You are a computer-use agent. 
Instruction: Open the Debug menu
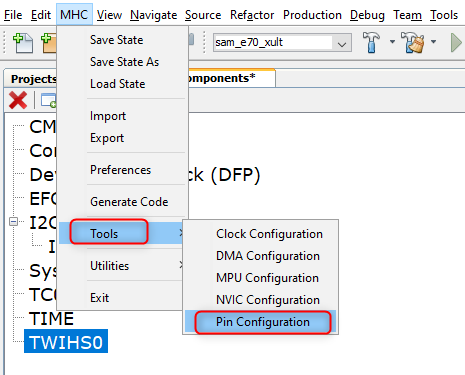pos(367,15)
